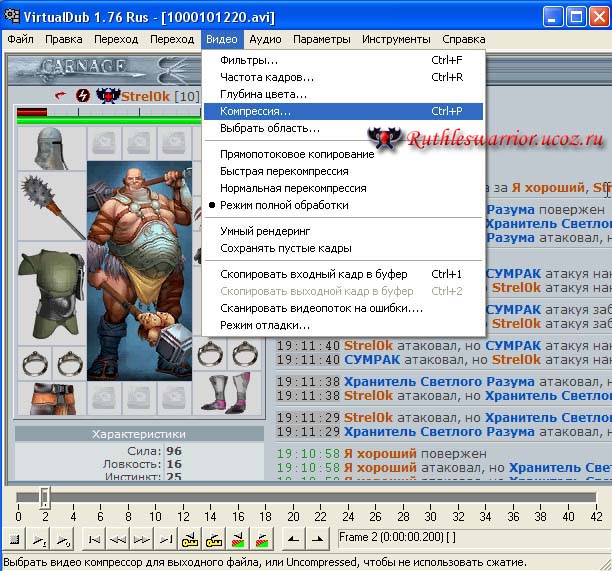Choose Сканировать видеопоток на ошибки

click(343, 308)
